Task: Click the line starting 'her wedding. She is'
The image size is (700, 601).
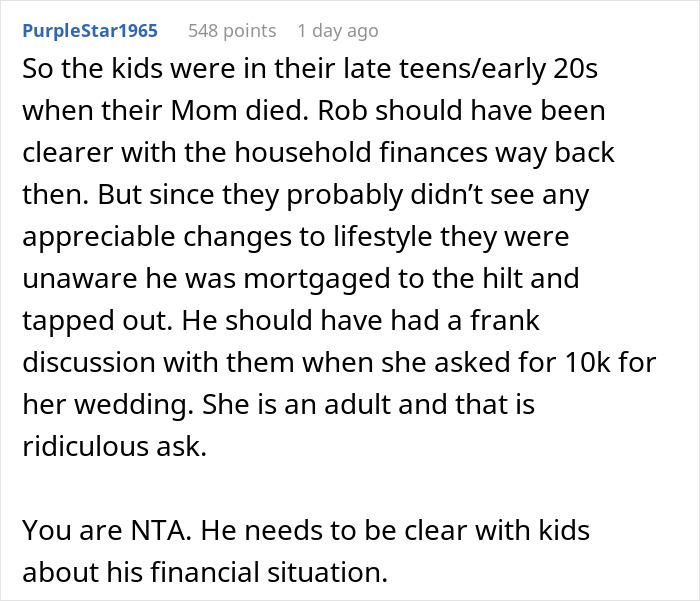Action: pyautogui.click(x=279, y=405)
